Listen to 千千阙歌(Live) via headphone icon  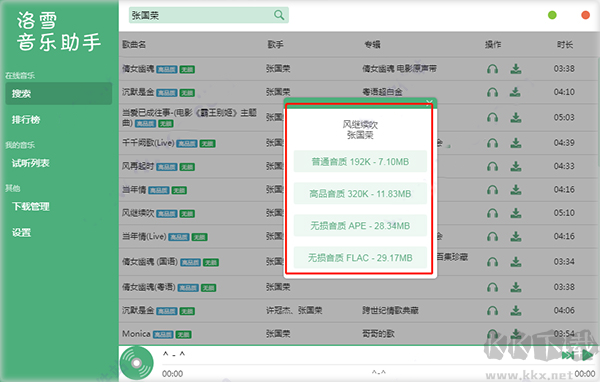click(492, 143)
